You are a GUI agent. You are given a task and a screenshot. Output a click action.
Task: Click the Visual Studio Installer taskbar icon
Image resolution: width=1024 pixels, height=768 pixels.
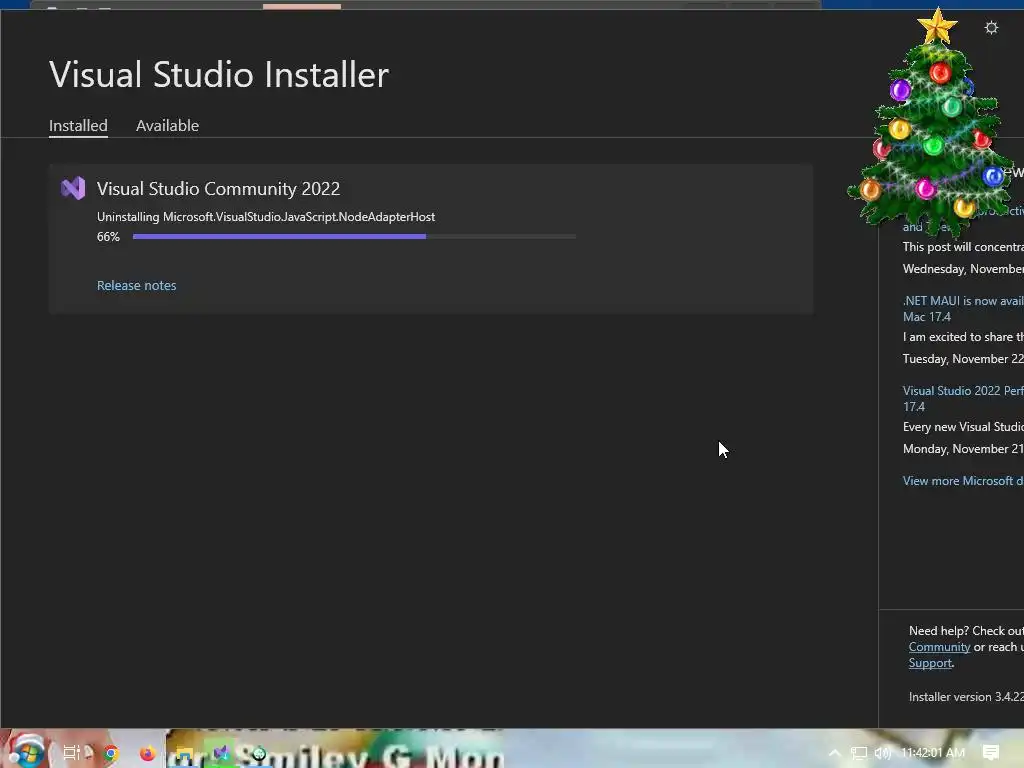[221, 754]
